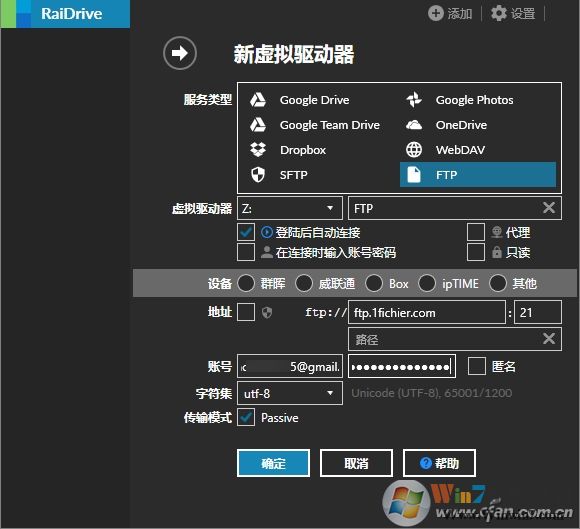Viewport: 580px width, 529px height.
Task: Open settings via the gear icon
Action: click(499, 14)
